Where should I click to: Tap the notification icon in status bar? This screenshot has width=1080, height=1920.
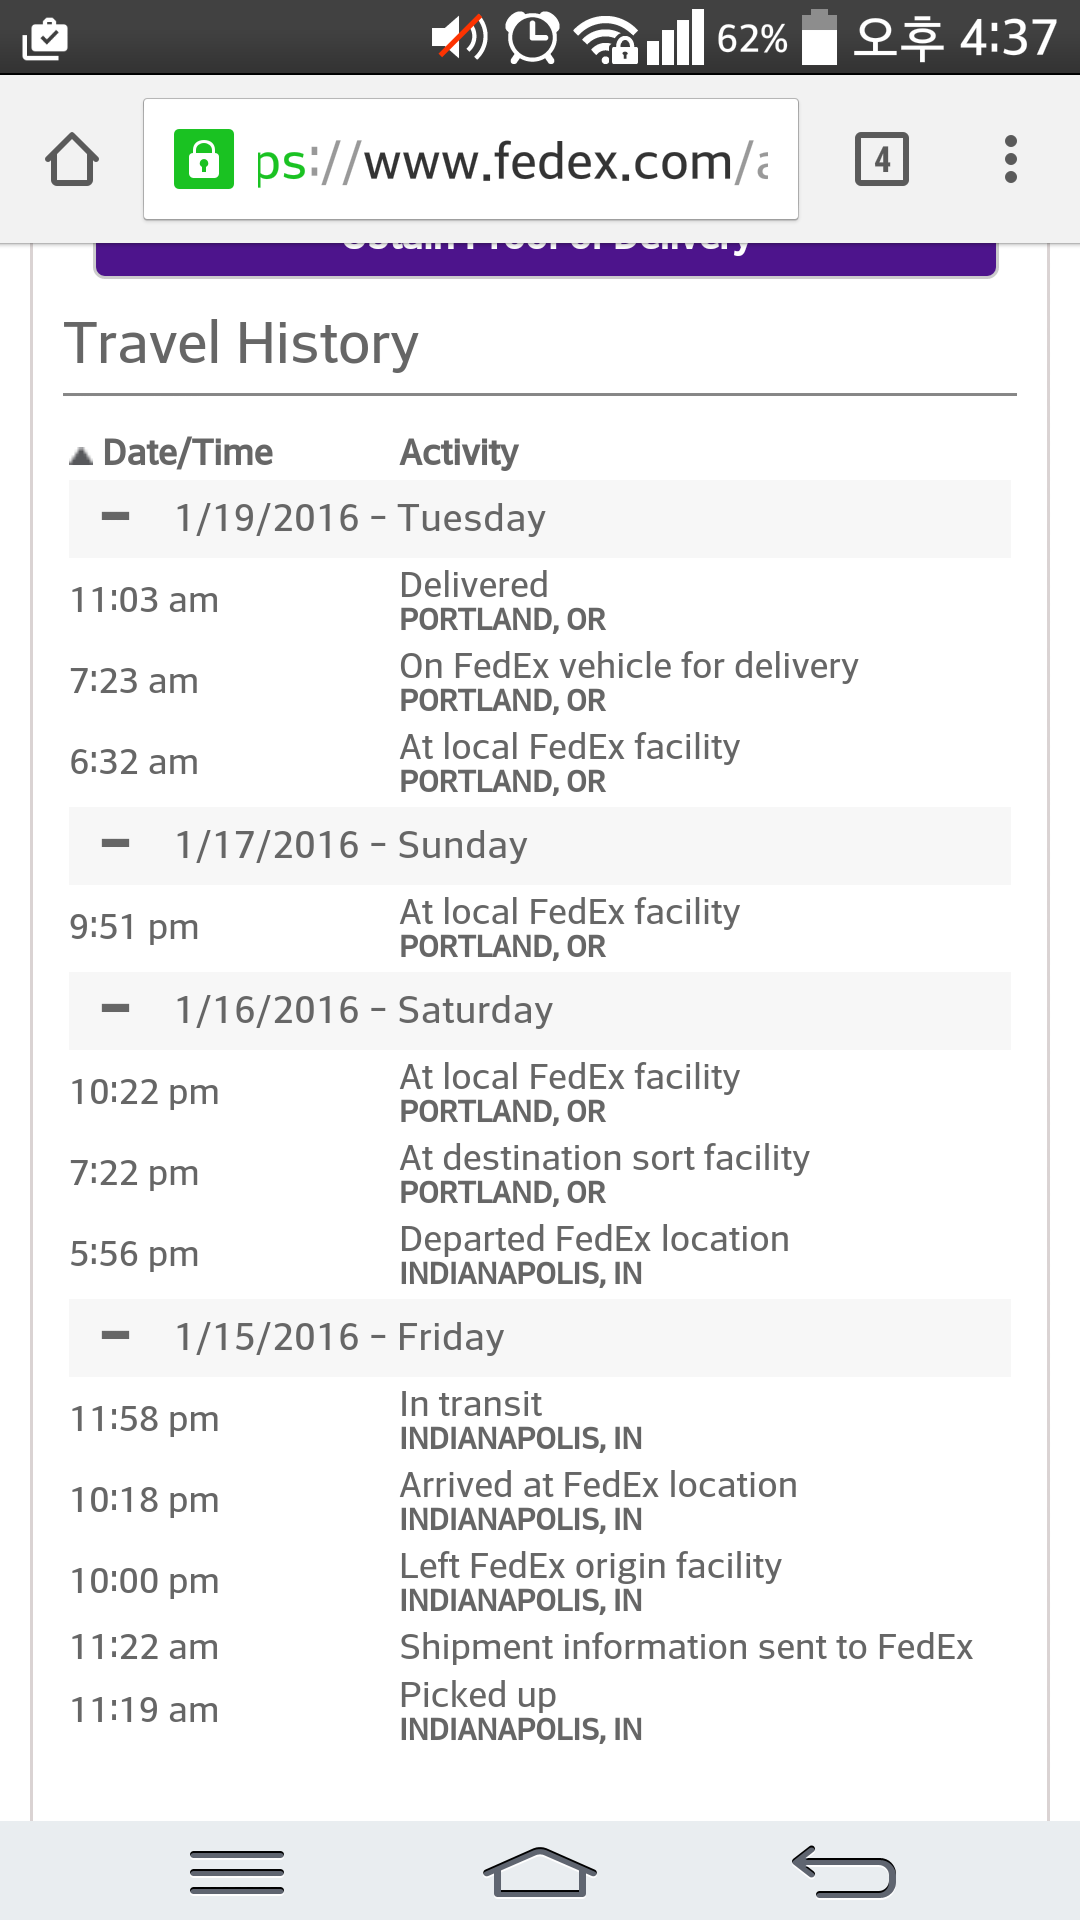click(45, 38)
